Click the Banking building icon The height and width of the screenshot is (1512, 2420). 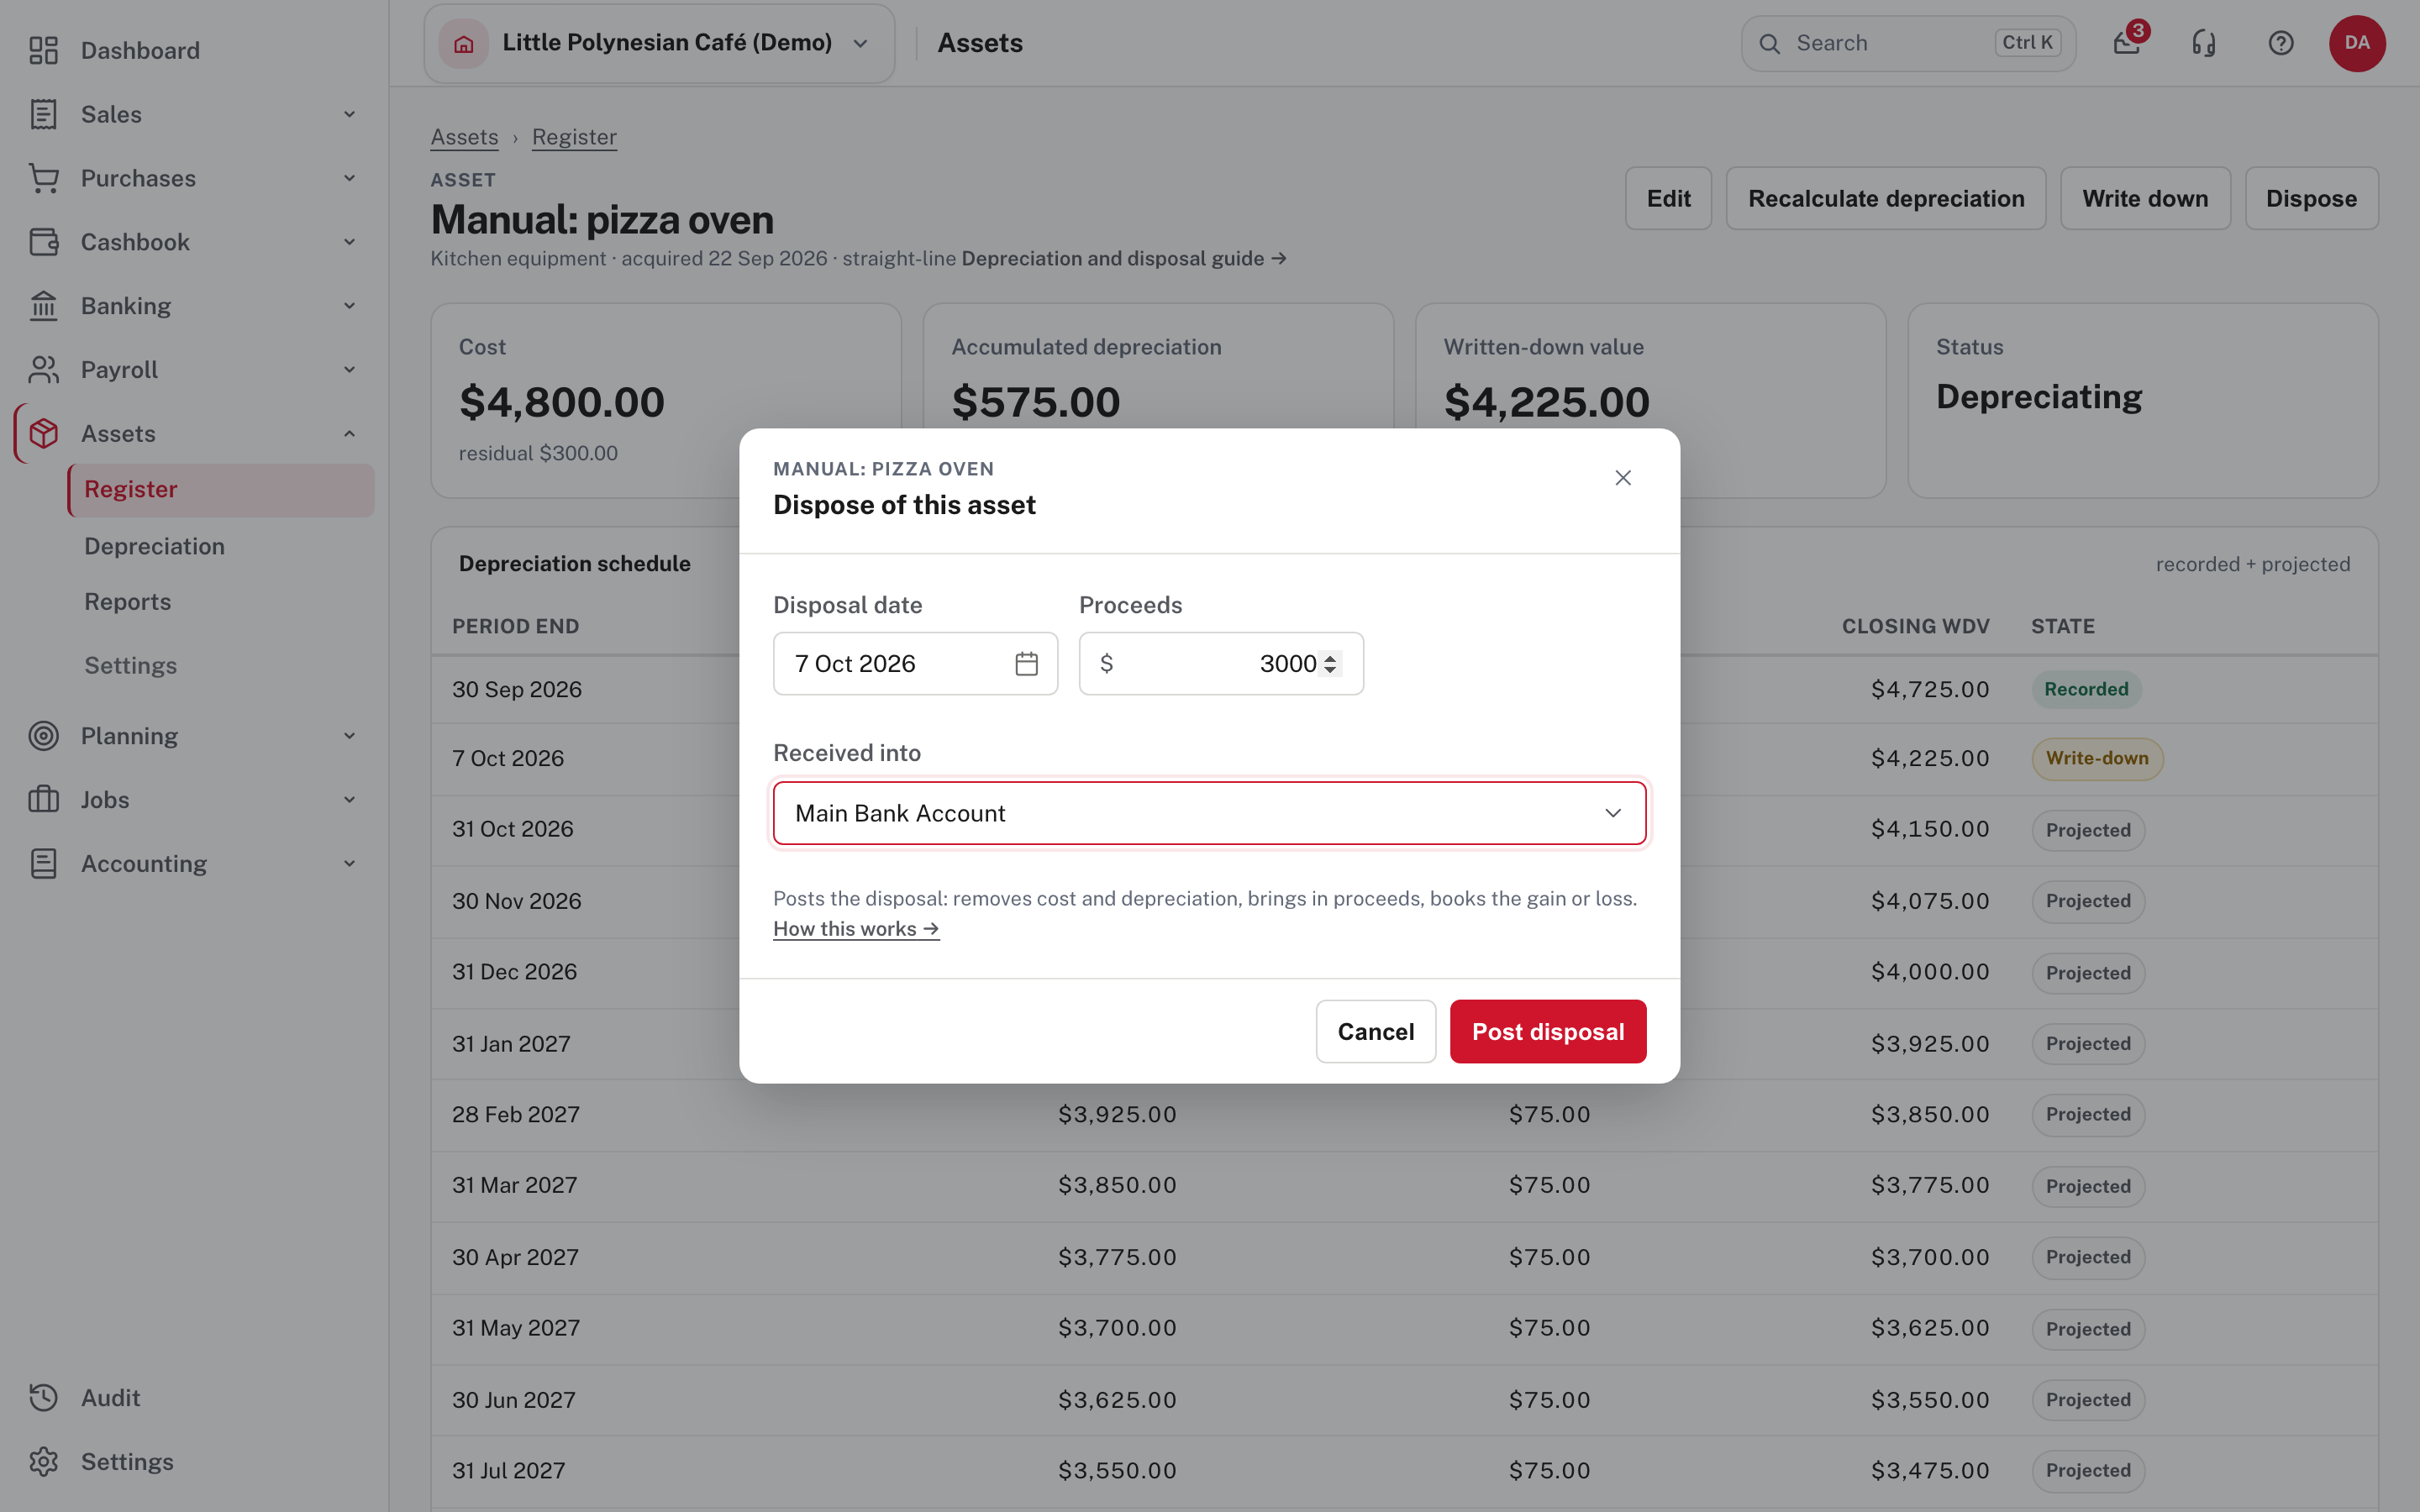coord(43,306)
